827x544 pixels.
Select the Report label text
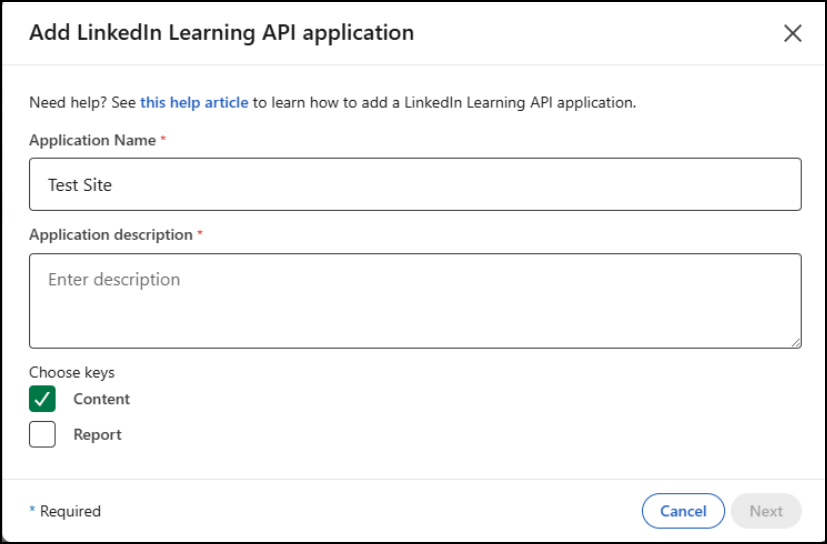click(x=97, y=435)
